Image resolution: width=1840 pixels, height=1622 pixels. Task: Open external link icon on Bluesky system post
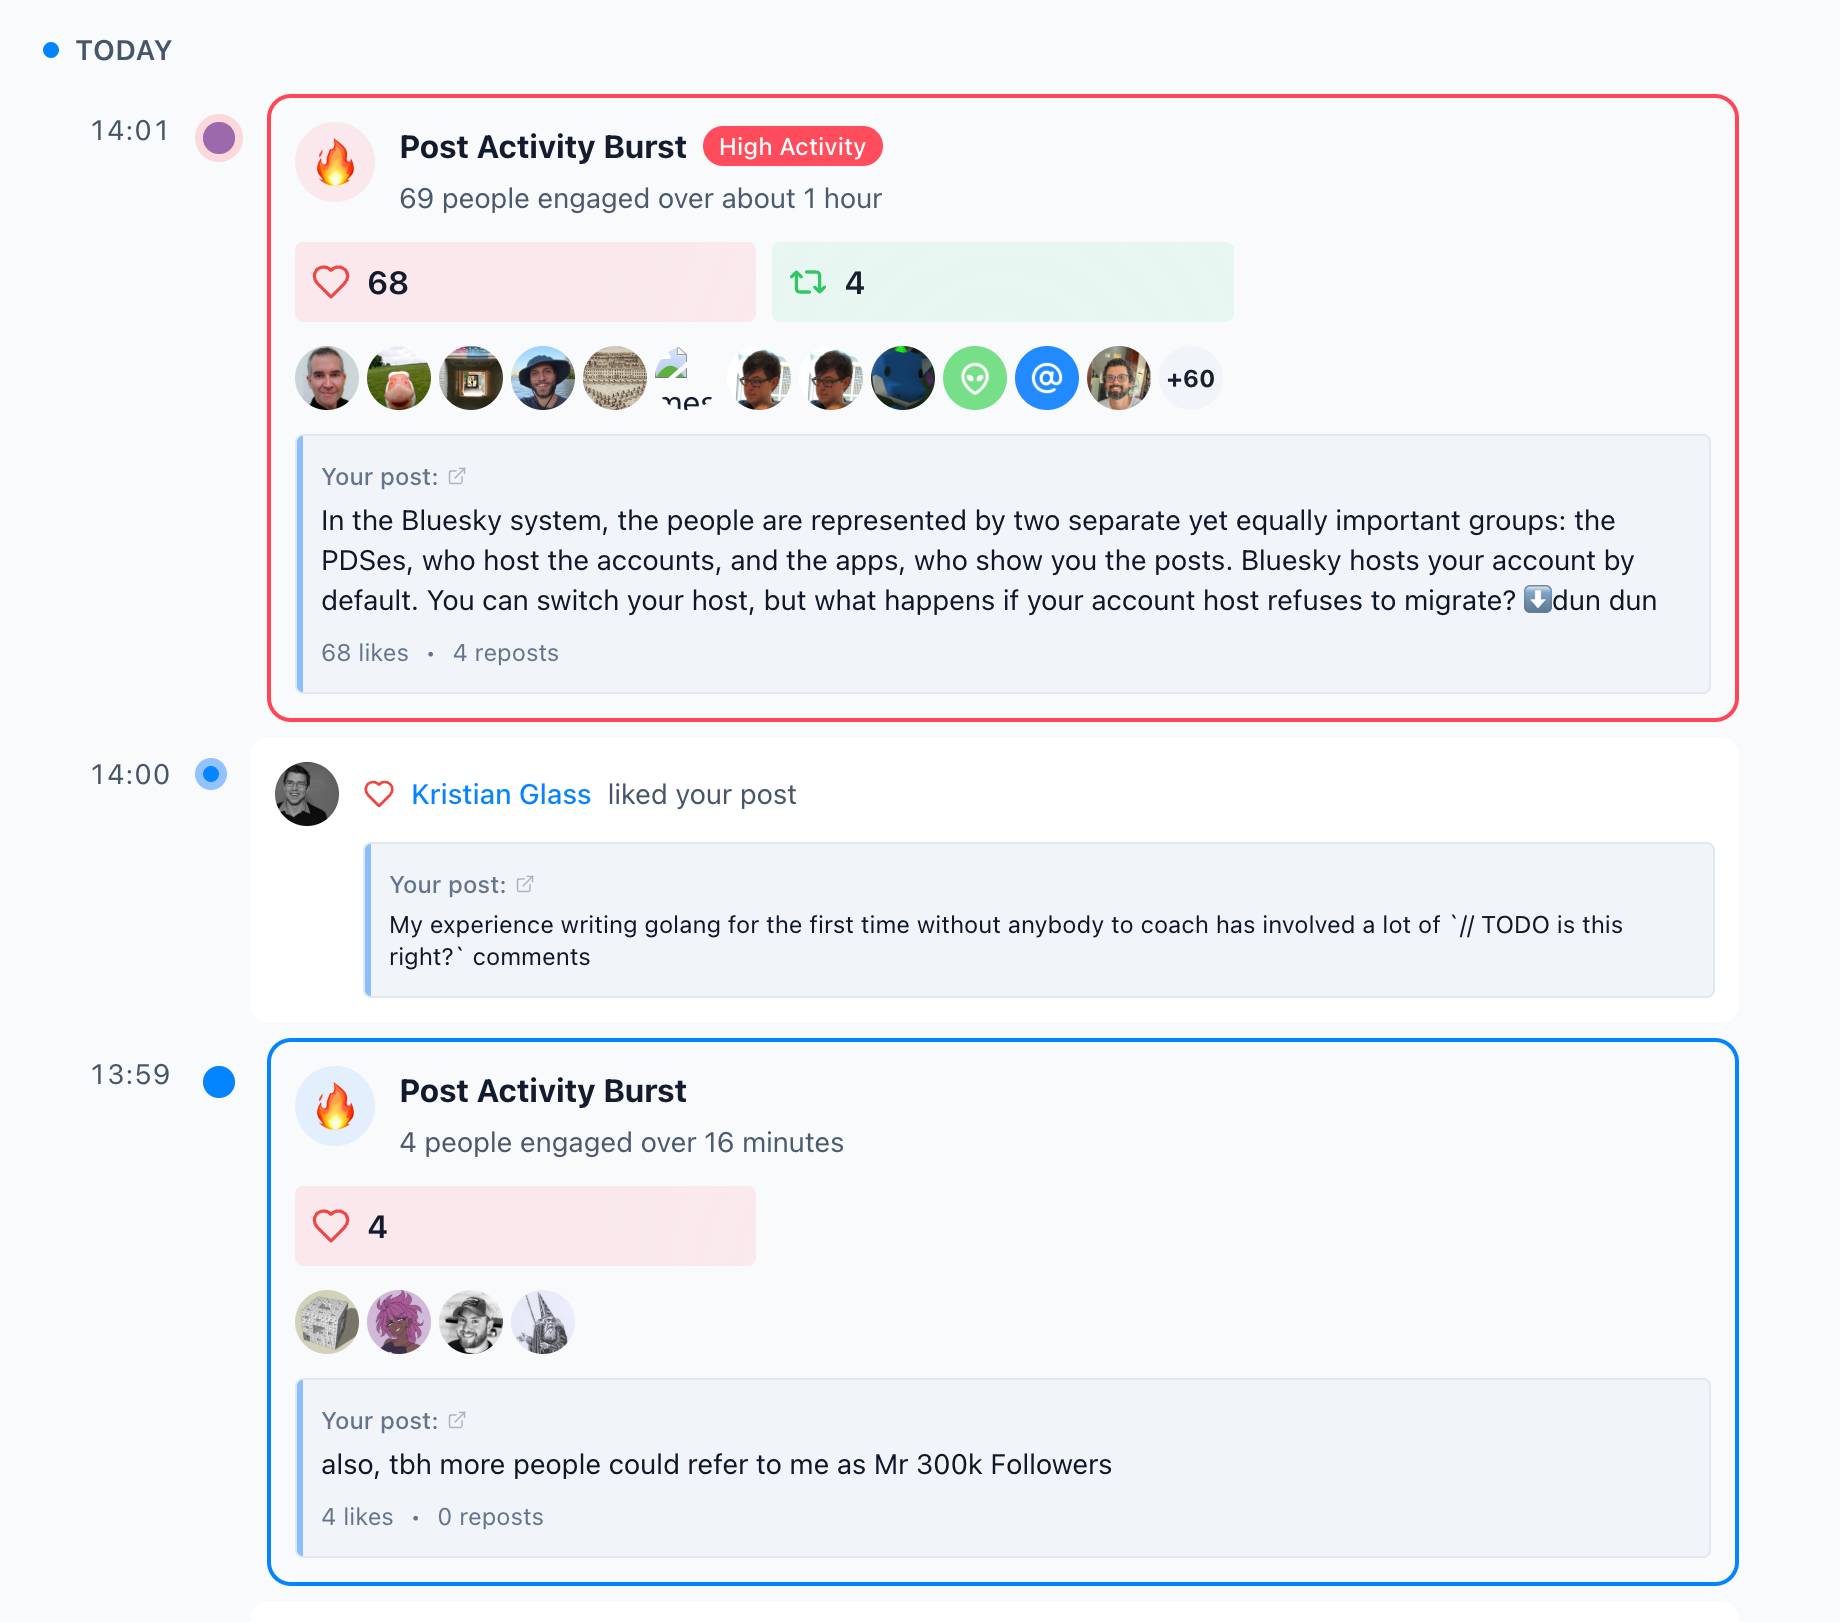click(457, 477)
